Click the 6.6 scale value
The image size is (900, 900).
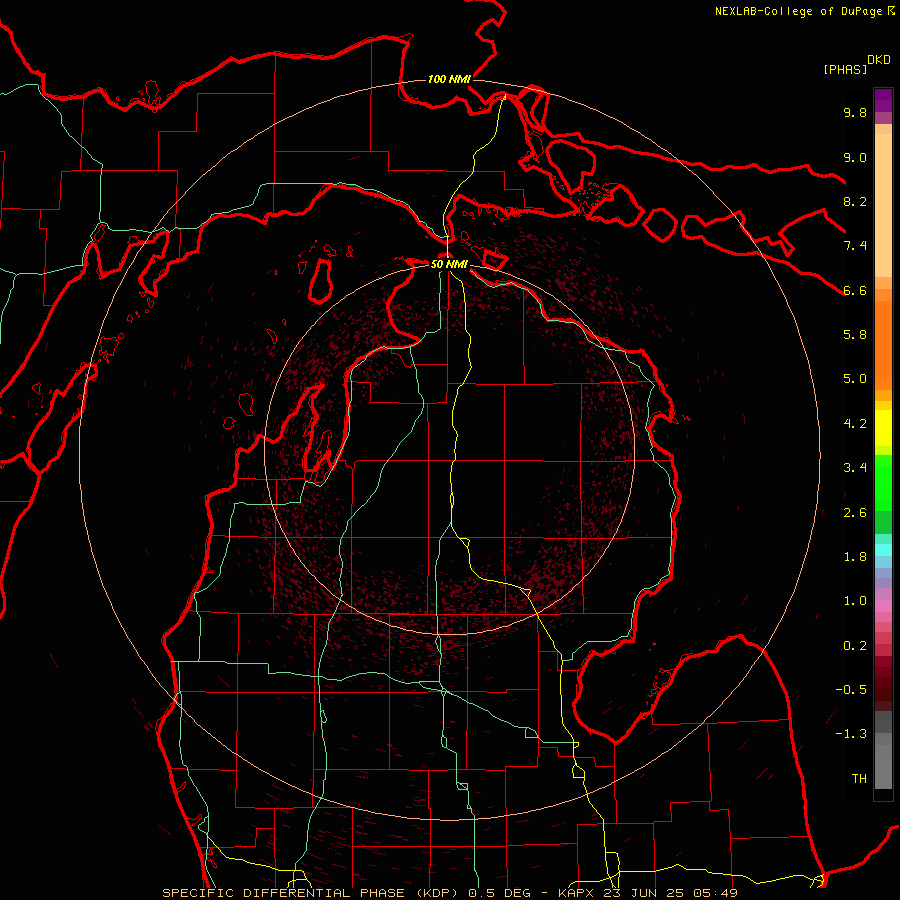[855, 290]
